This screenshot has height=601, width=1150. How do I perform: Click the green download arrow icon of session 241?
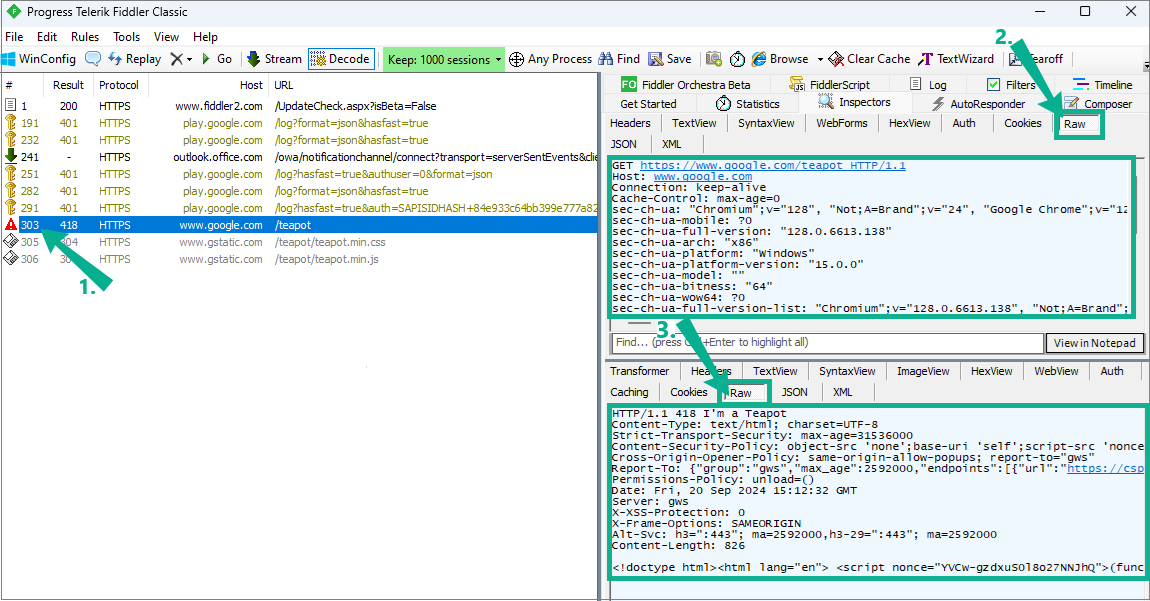coord(10,156)
